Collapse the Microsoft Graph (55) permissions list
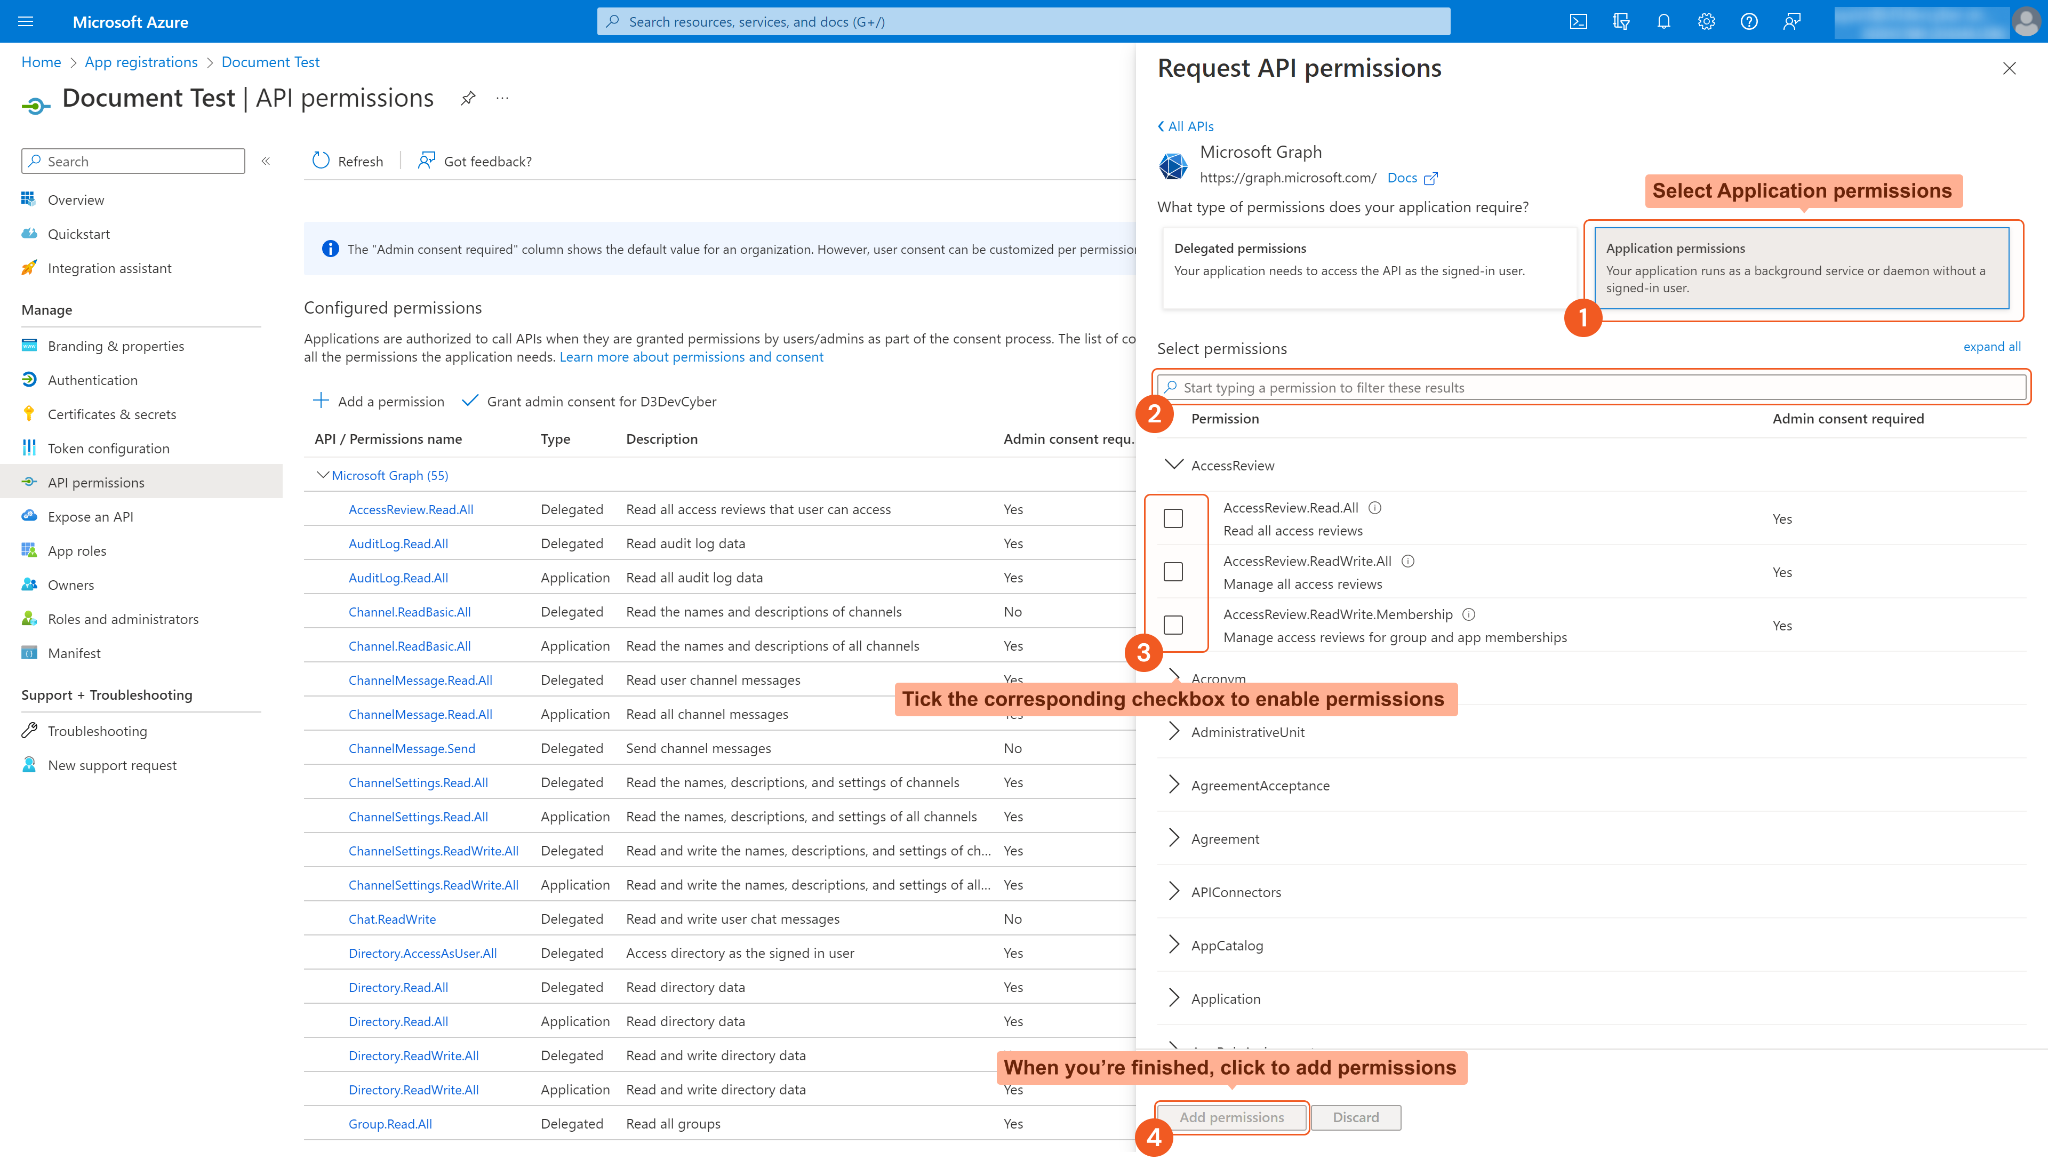The image size is (2048, 1157). [322, 475]
